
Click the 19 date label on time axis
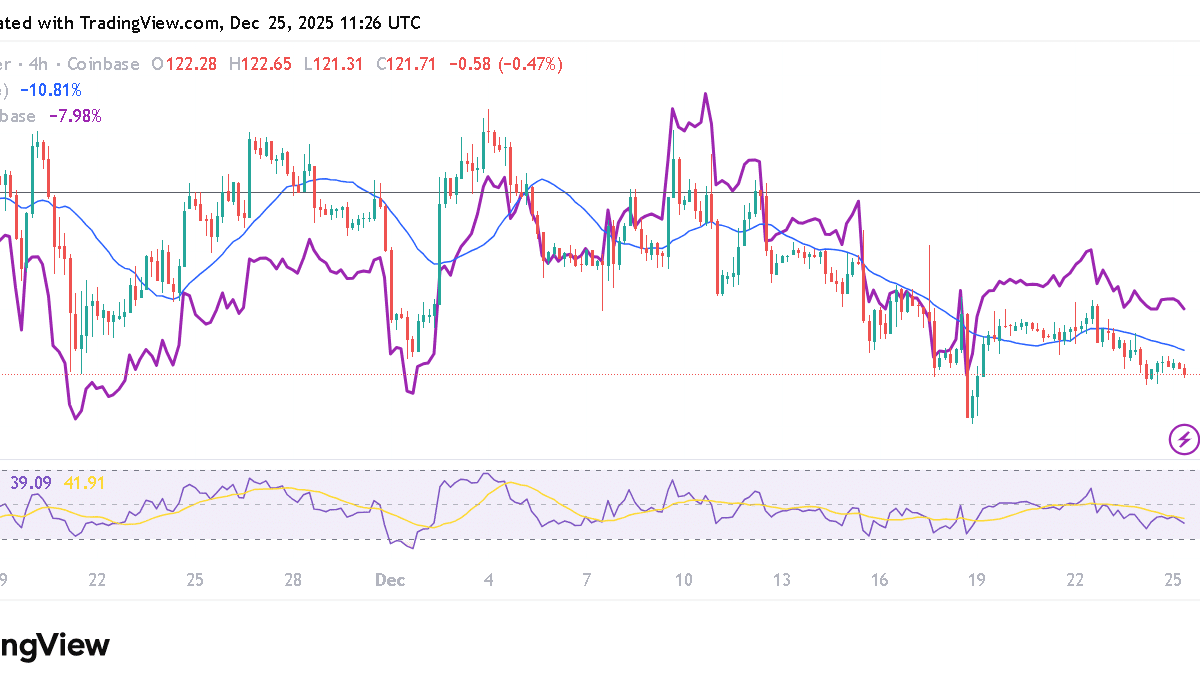coord(977,580)
